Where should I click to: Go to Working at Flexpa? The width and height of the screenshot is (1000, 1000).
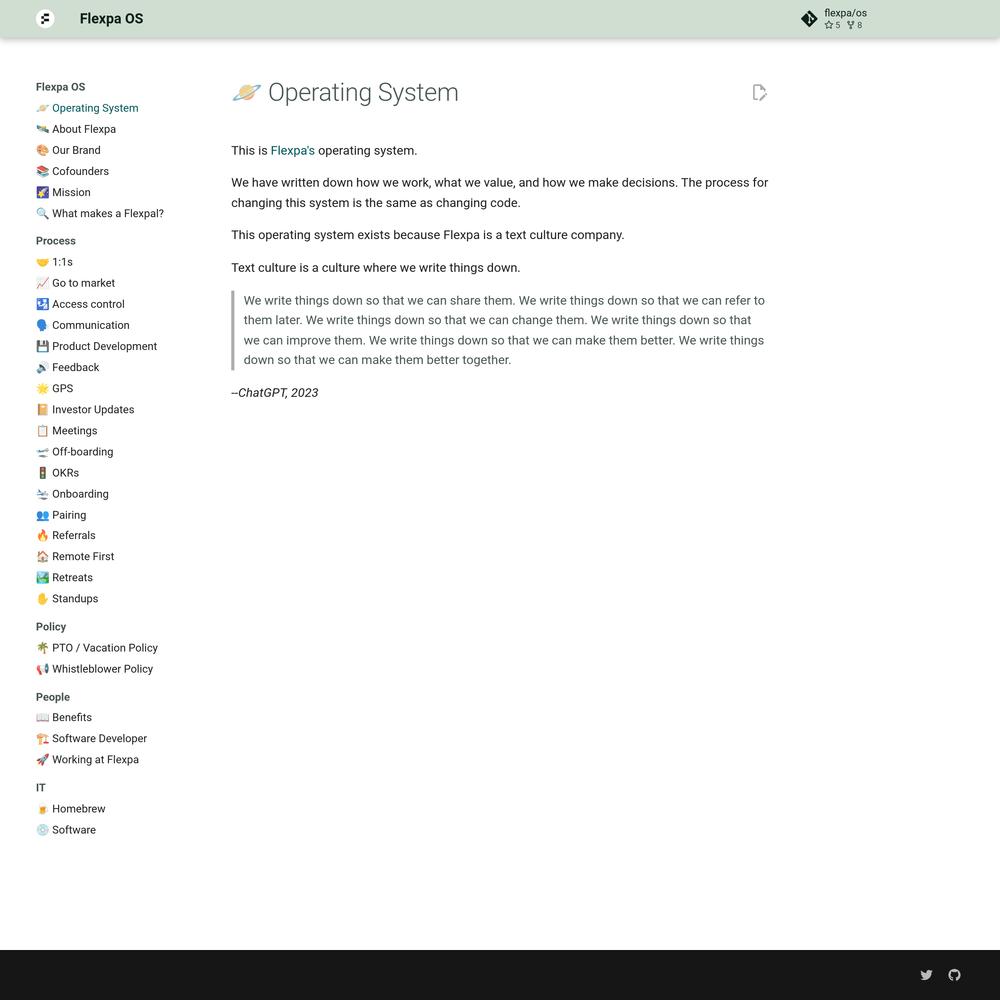pos(87,759)
